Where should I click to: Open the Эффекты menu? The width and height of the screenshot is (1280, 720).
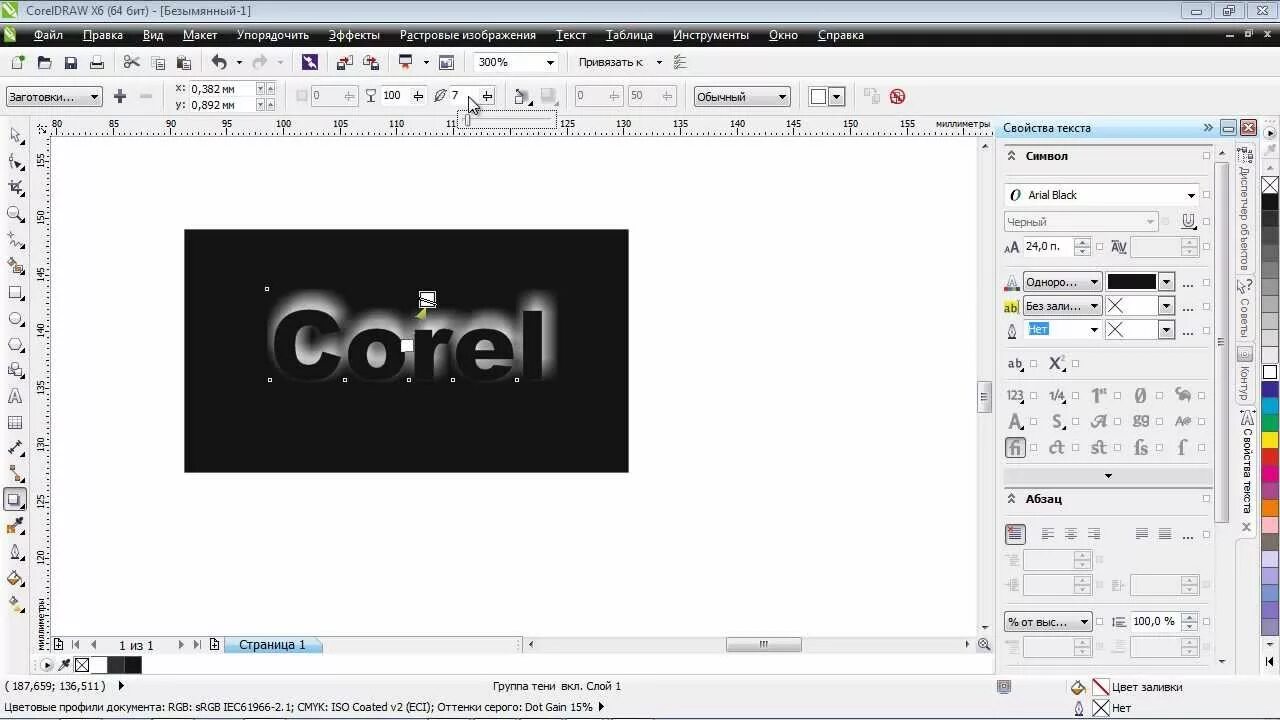tap(354, 35)
